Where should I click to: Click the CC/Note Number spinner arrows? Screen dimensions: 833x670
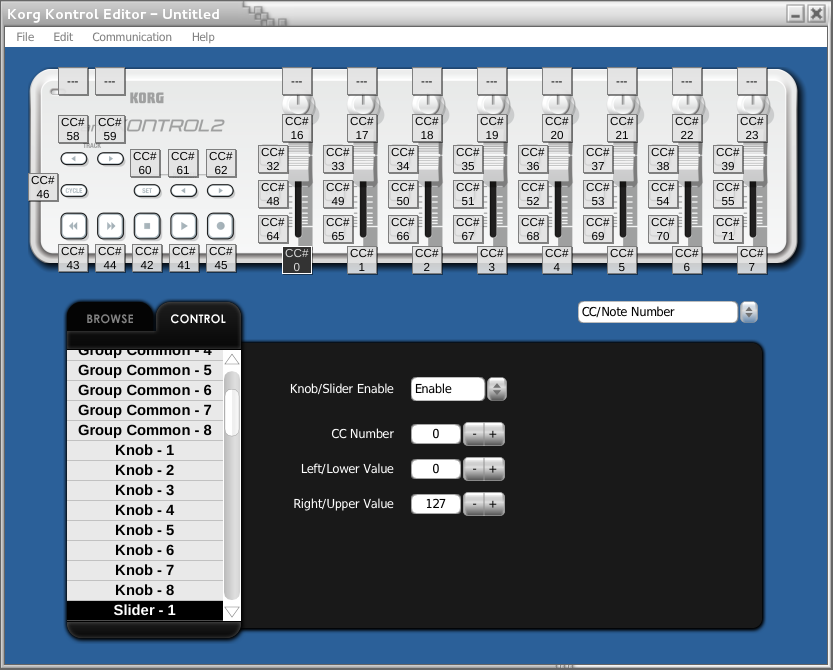click(x=749, y=312)
